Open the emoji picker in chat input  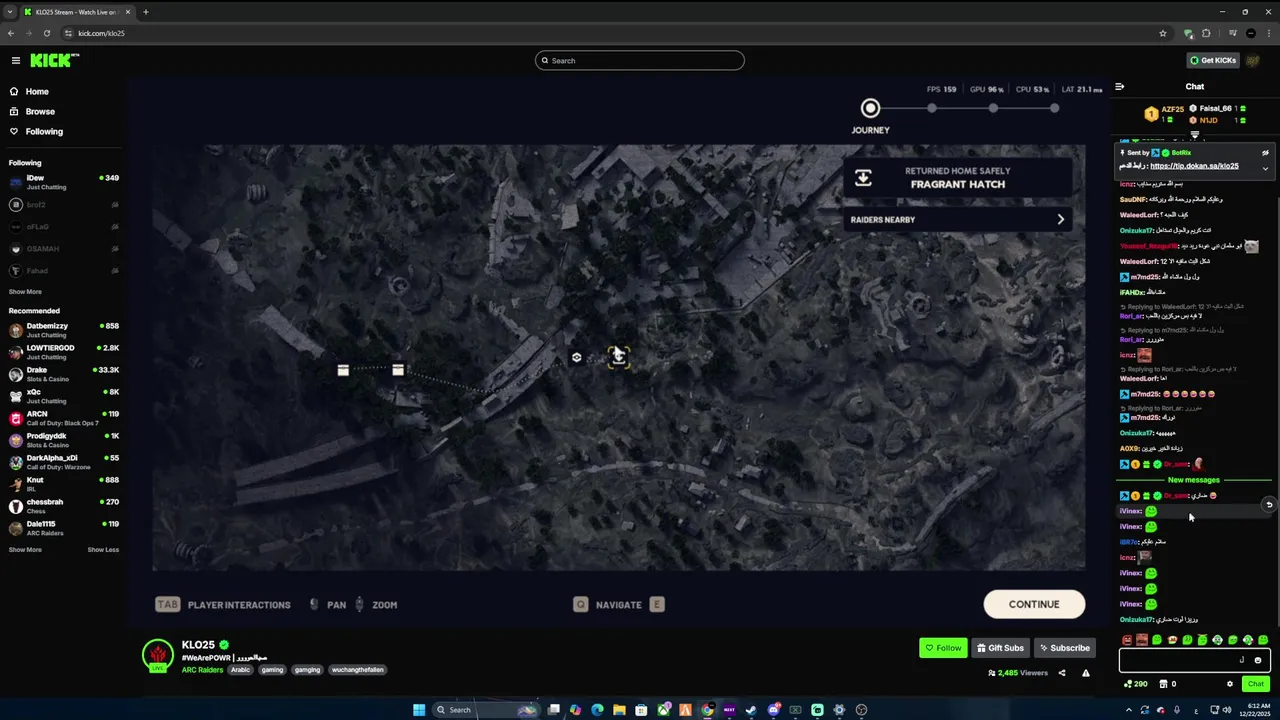pos(1258,660)
